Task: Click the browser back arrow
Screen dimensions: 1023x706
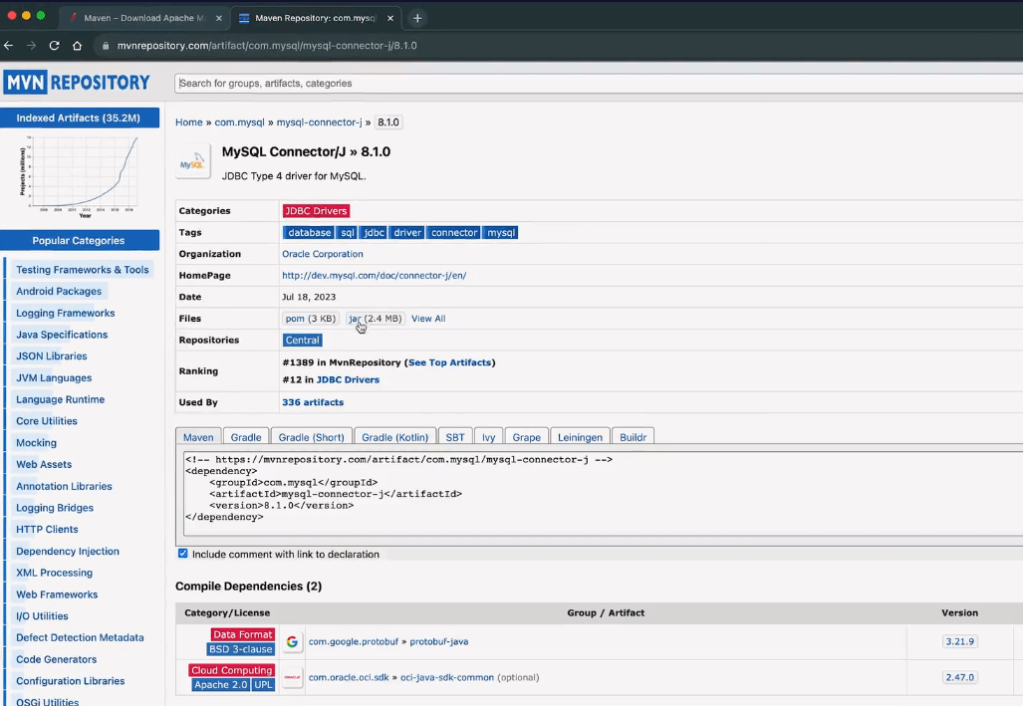Action: [x=8, y=46]
